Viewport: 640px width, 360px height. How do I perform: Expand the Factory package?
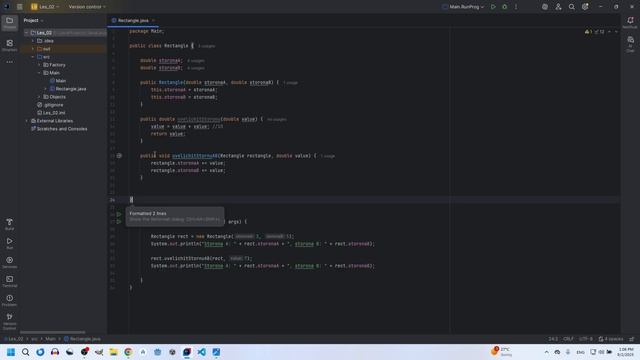coord(39,65)
